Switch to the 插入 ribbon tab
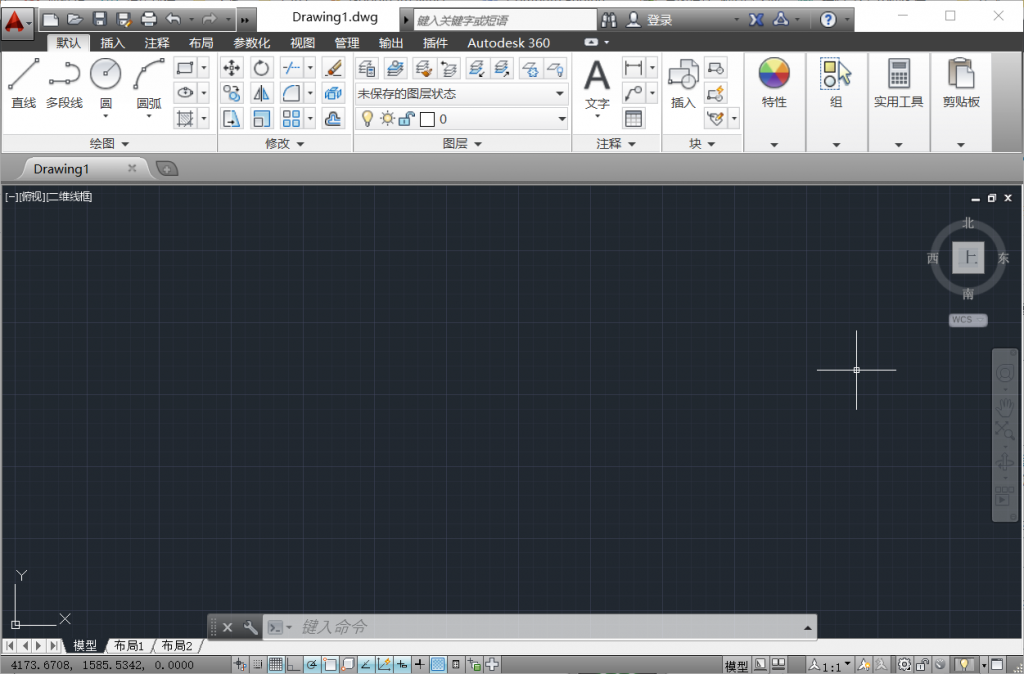The image size is (1024, 674). (112, 43)
